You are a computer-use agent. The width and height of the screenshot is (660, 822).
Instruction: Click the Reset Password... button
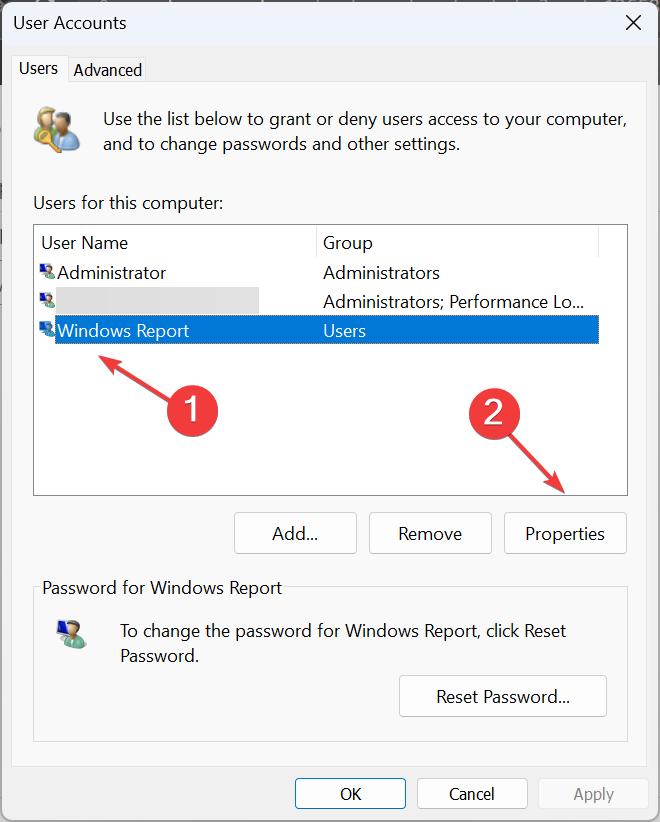503,696
